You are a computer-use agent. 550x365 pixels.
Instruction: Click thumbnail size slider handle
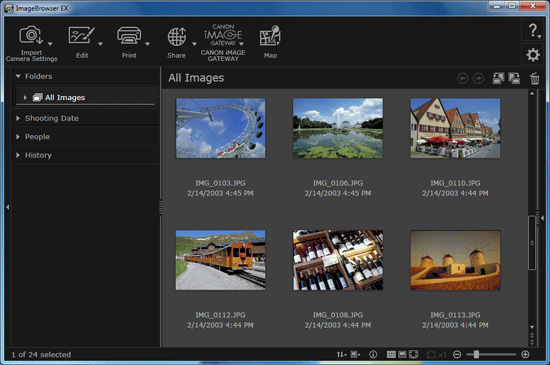476,354
